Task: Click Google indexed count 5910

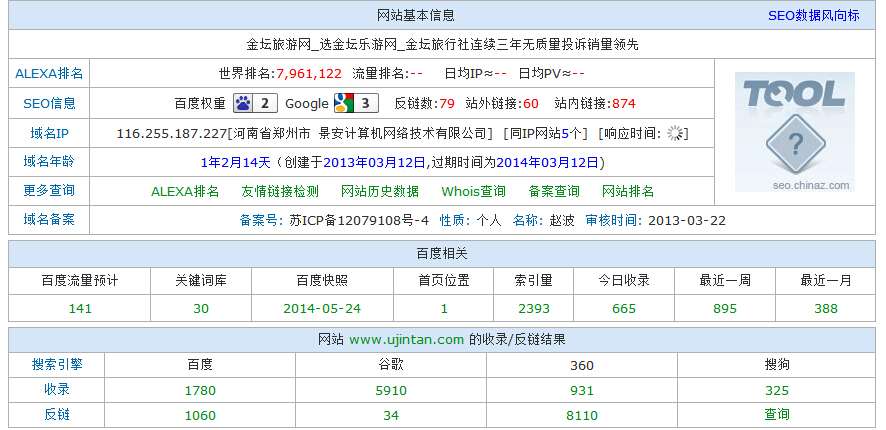Action: 390,390
